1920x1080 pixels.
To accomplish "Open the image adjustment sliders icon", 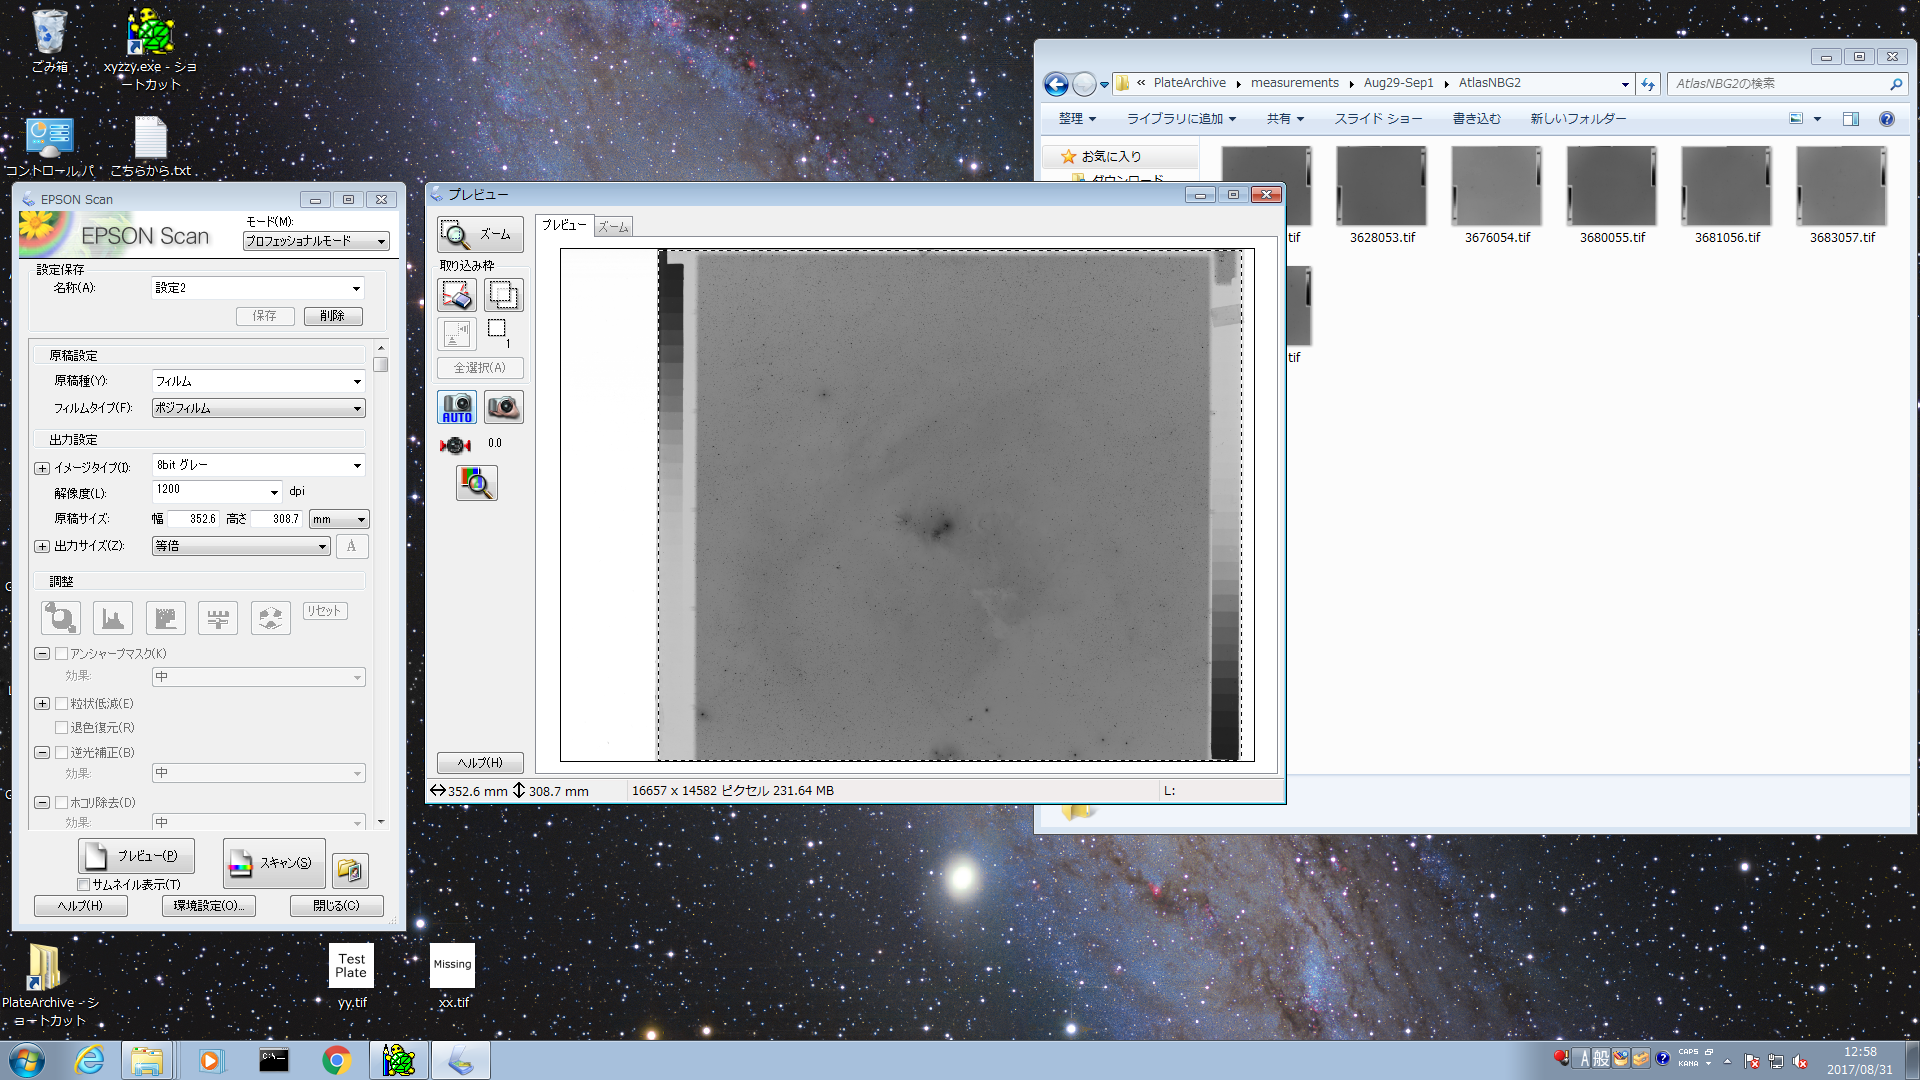I will pos(218,618).
